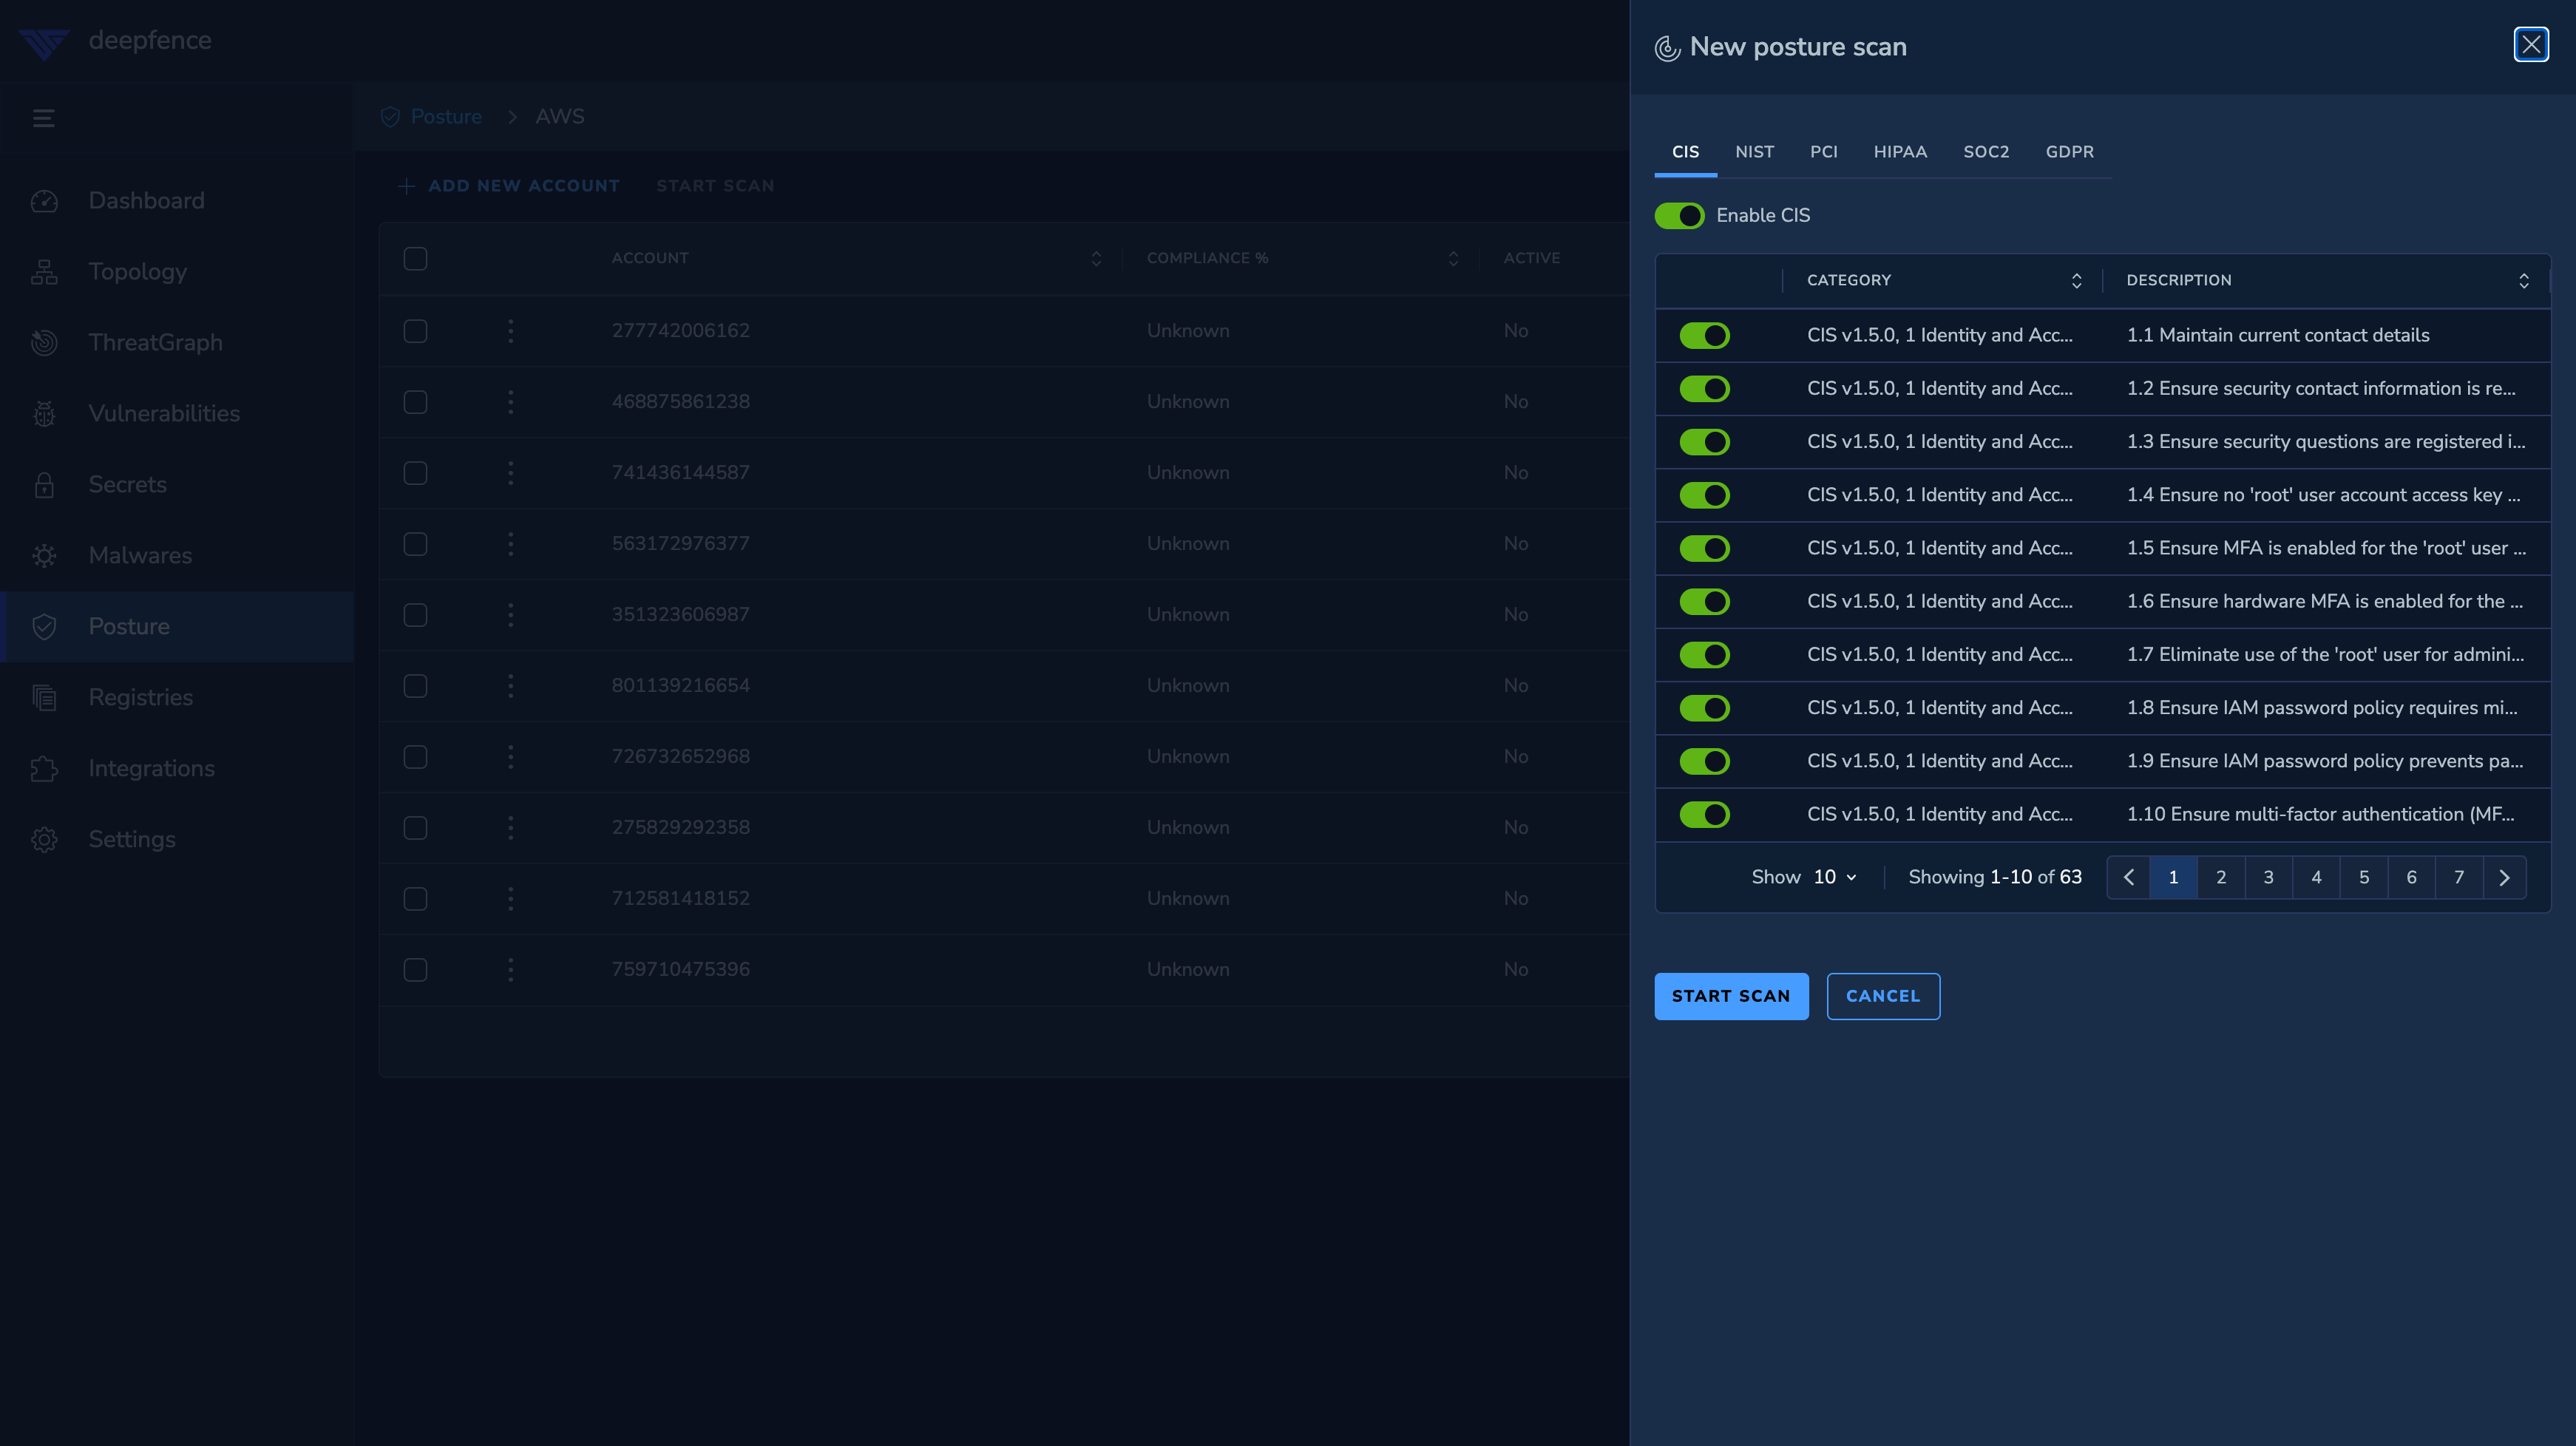Open the Topology sidebar icon

coord(44,272)
